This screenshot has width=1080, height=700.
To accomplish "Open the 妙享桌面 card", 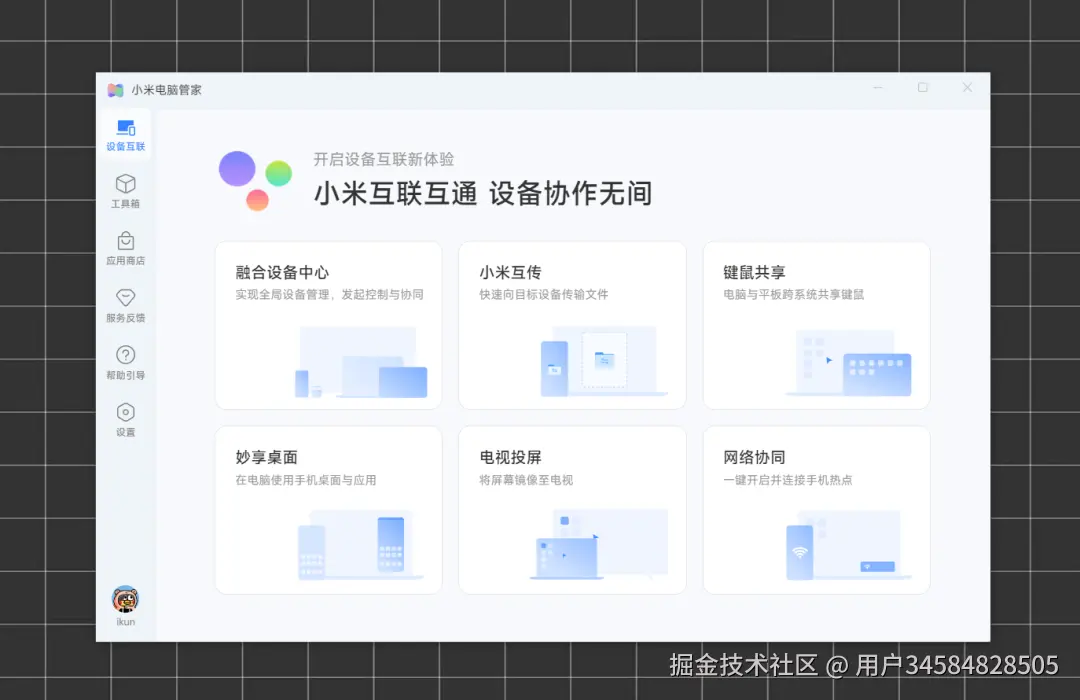I will pyautogui.click(x=329, y=510).
